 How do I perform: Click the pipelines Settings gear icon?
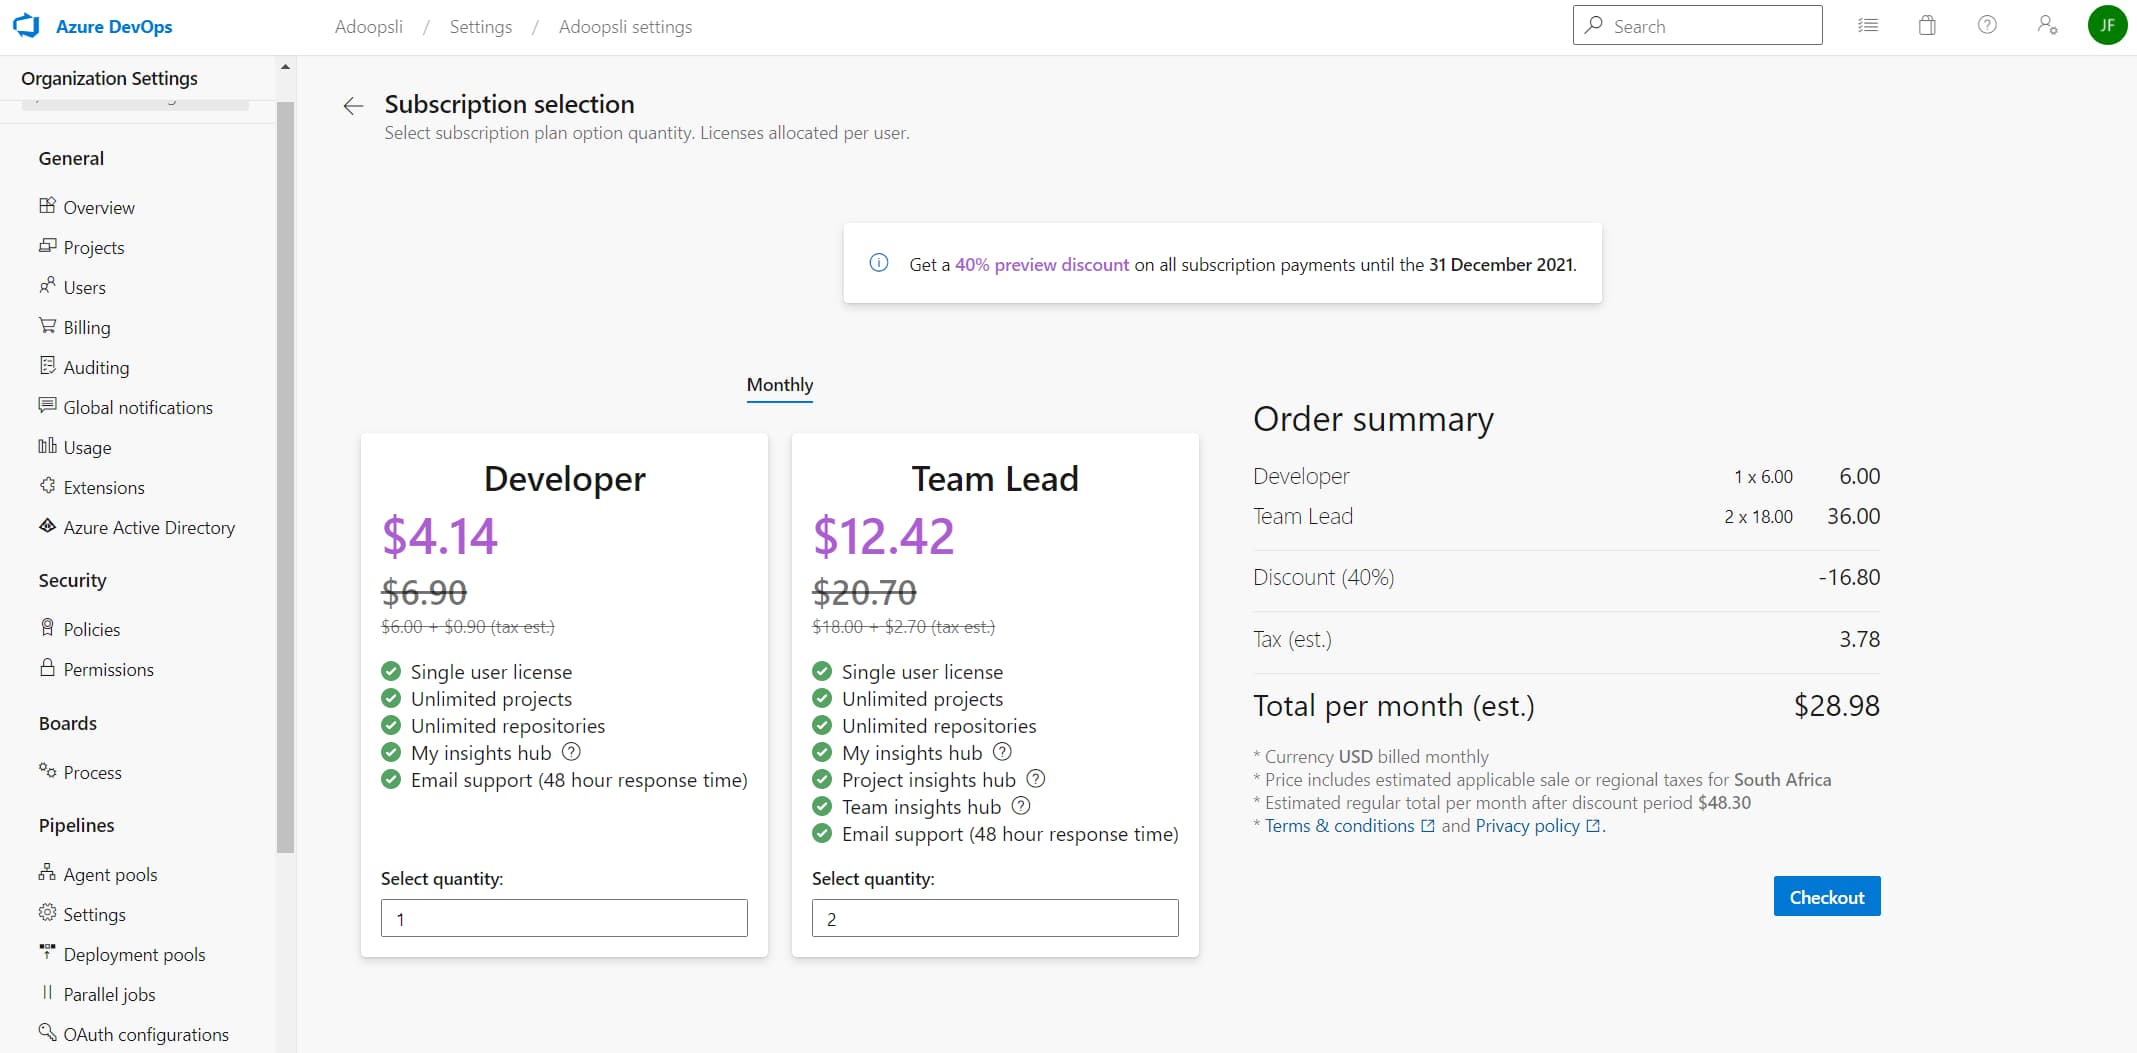pyautogui.click(x=47, y=913)
